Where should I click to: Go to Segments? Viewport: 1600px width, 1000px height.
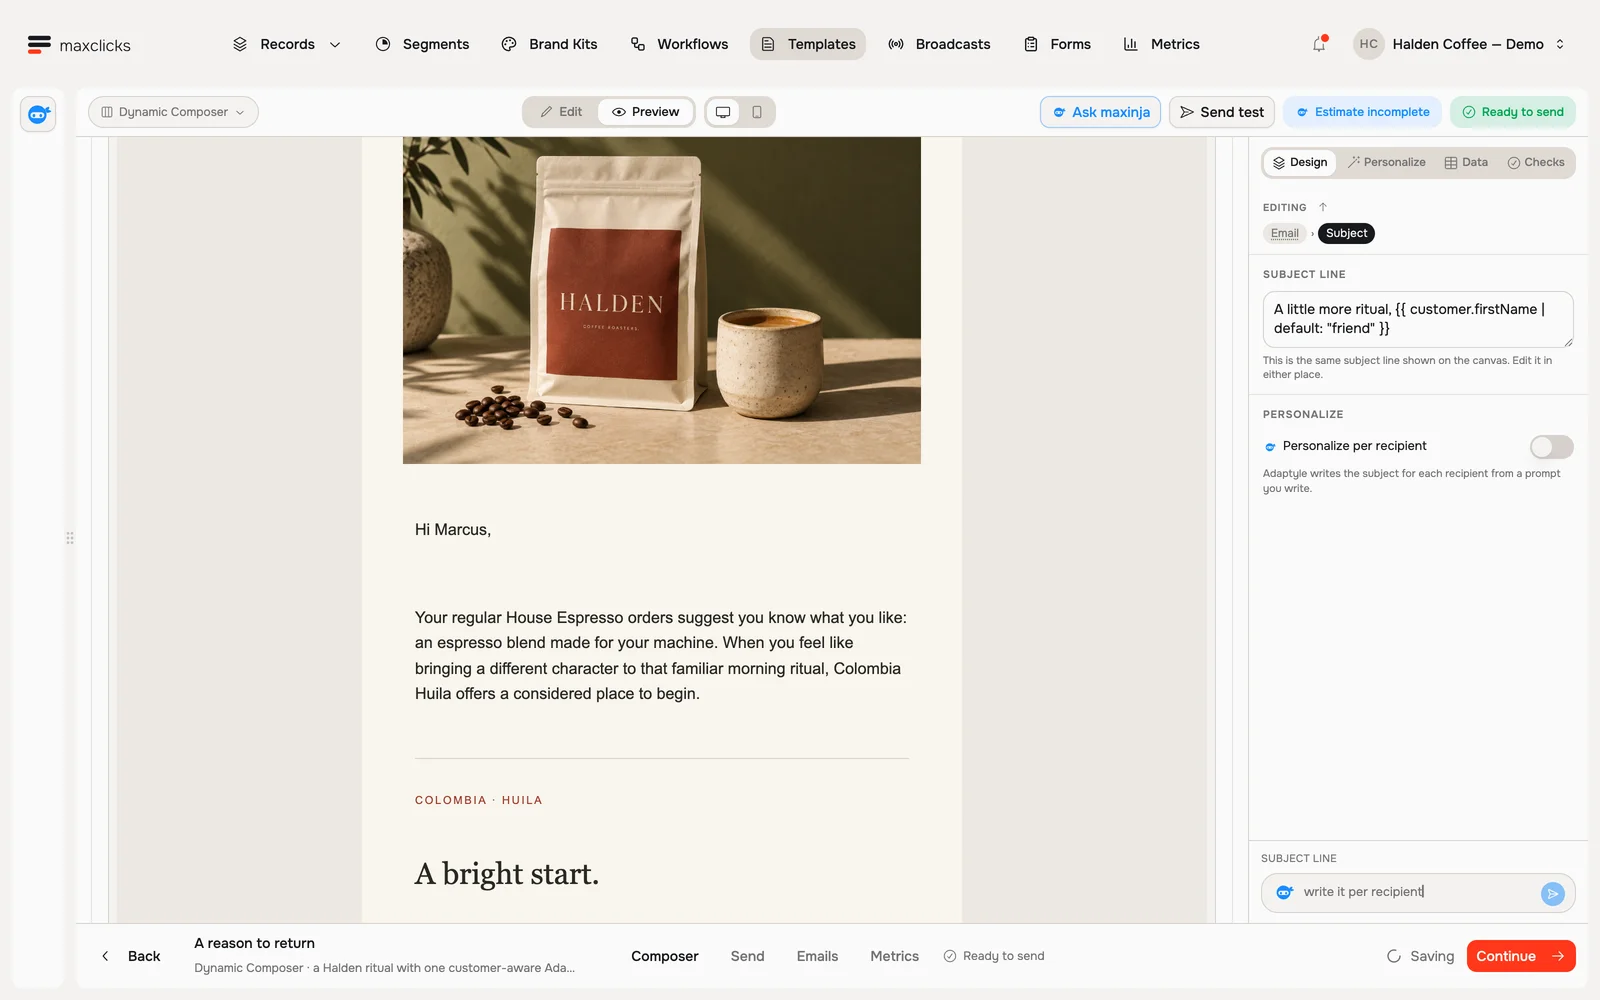[x=422, y=44]
